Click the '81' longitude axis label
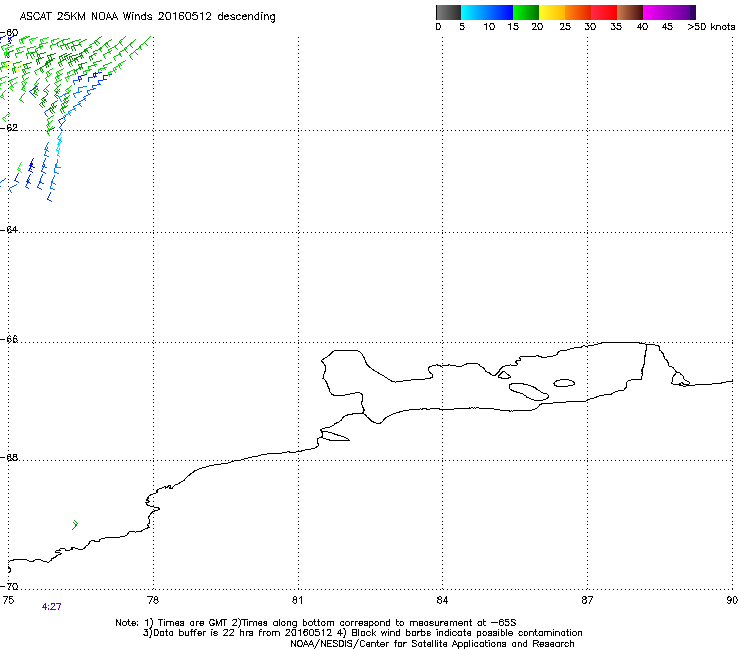The width and height of the screenshot is (740, 650). click(x=297, y=600)
